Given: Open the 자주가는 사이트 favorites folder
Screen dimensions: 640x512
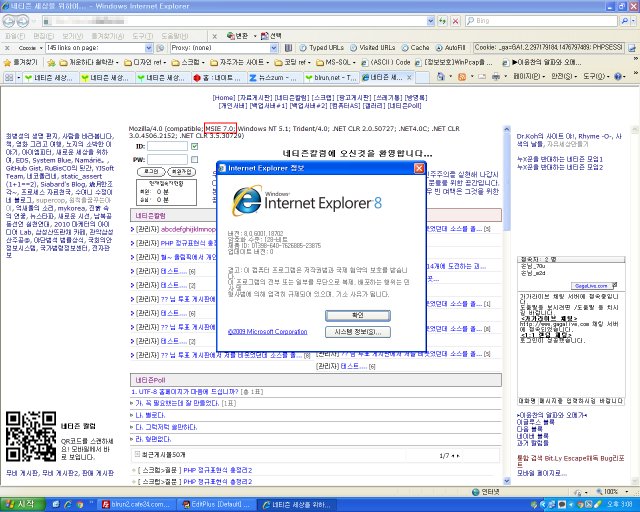Looking at the screenshot, I should coord(240,62).
